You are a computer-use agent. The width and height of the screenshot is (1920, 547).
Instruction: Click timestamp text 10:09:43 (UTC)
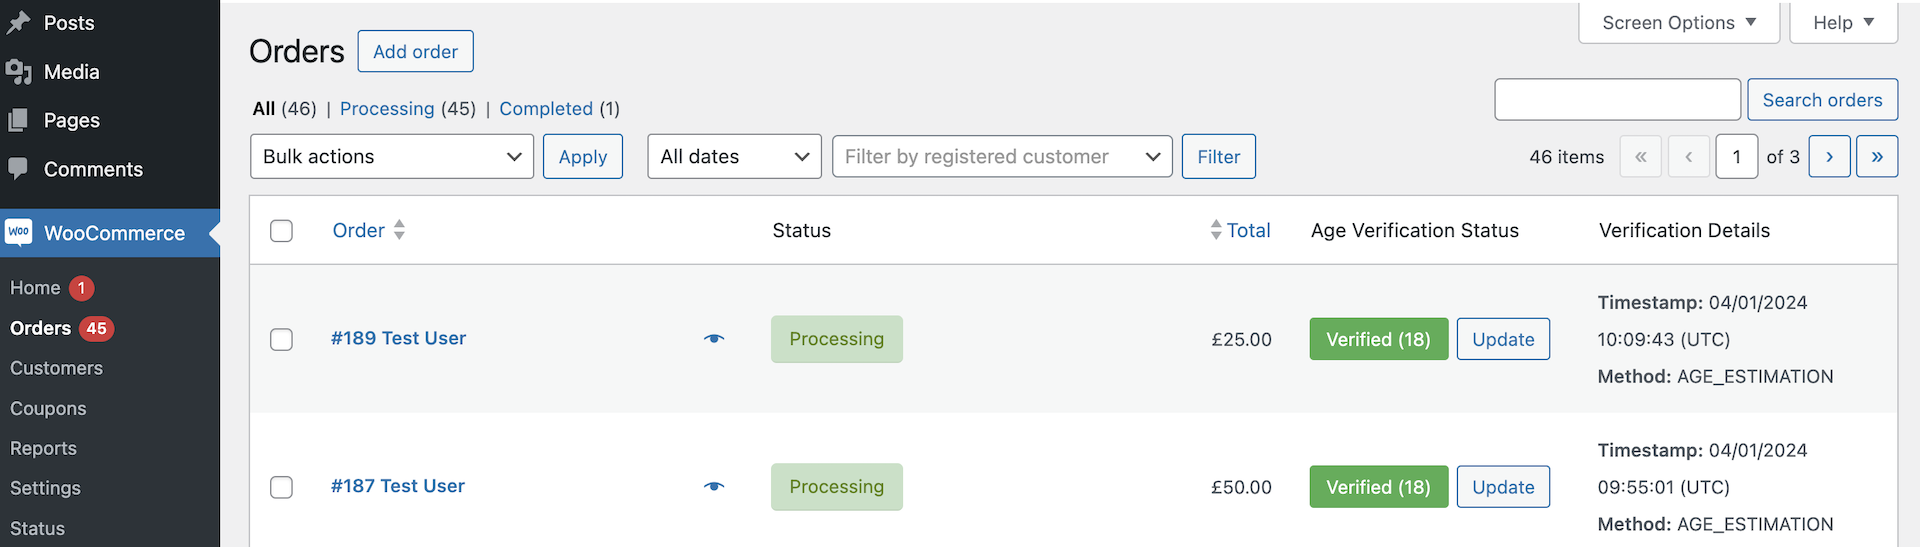click(1664, 340)
